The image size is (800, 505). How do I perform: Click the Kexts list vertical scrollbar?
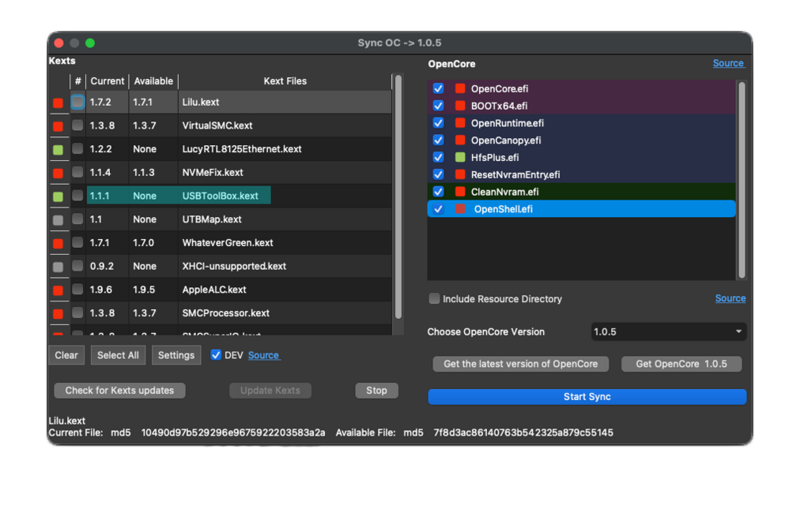click(398, 196)
